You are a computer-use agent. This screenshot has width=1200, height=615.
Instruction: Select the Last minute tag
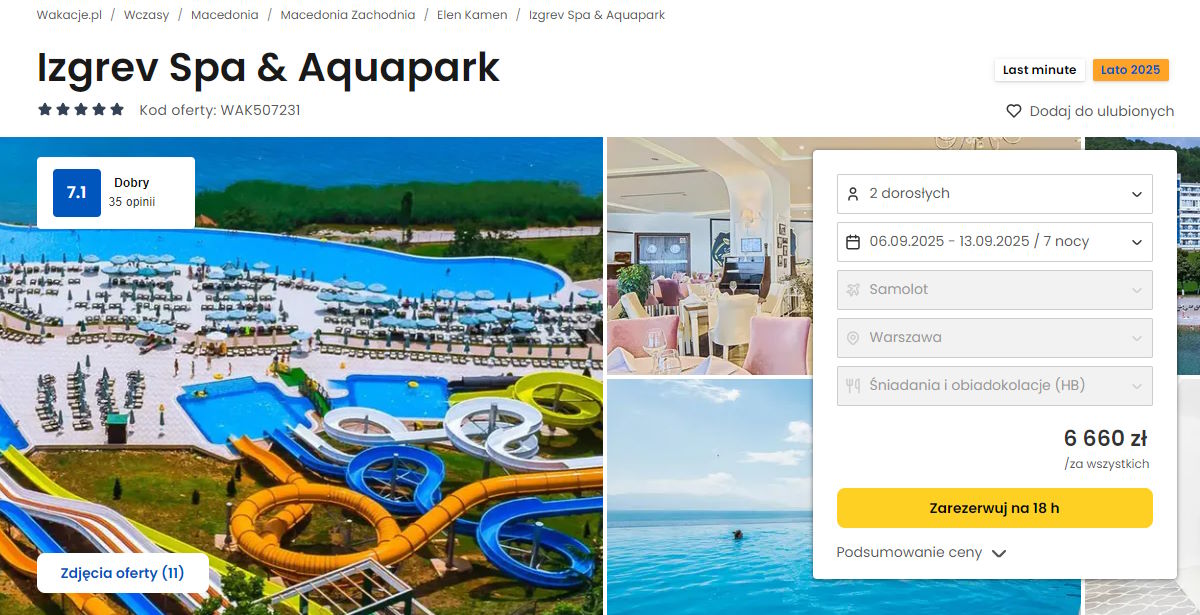(x=1040, y=70)
